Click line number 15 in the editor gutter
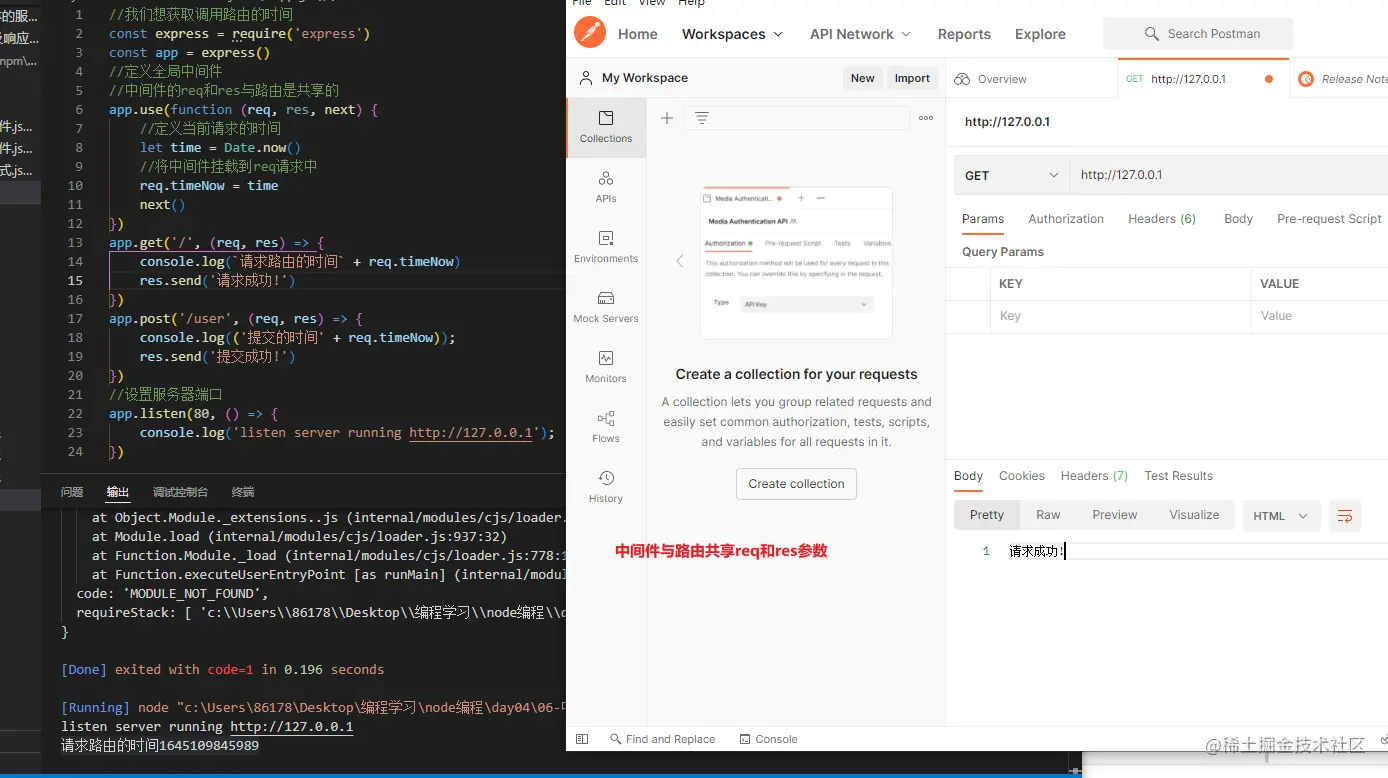This screenshot has width=1388, height=778. coord(75,281)
